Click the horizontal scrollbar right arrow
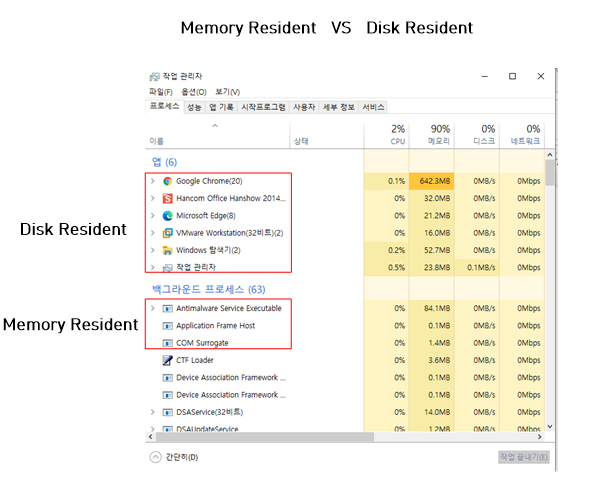 (540, 437)
